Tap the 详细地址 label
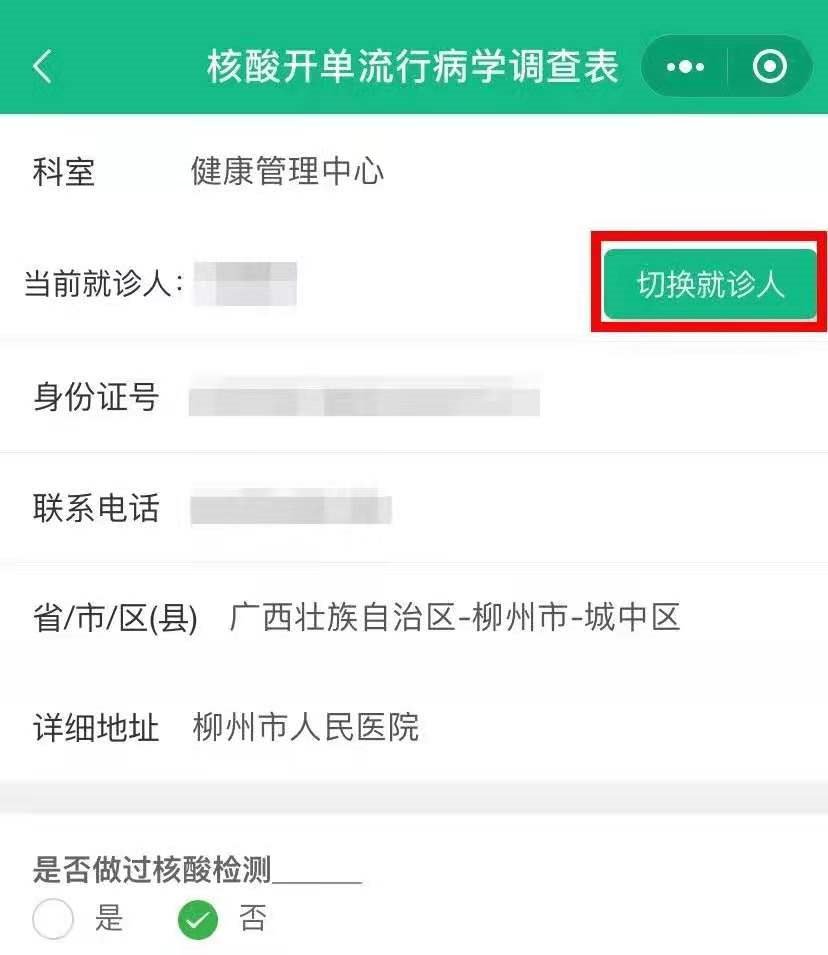 point(96,728)
